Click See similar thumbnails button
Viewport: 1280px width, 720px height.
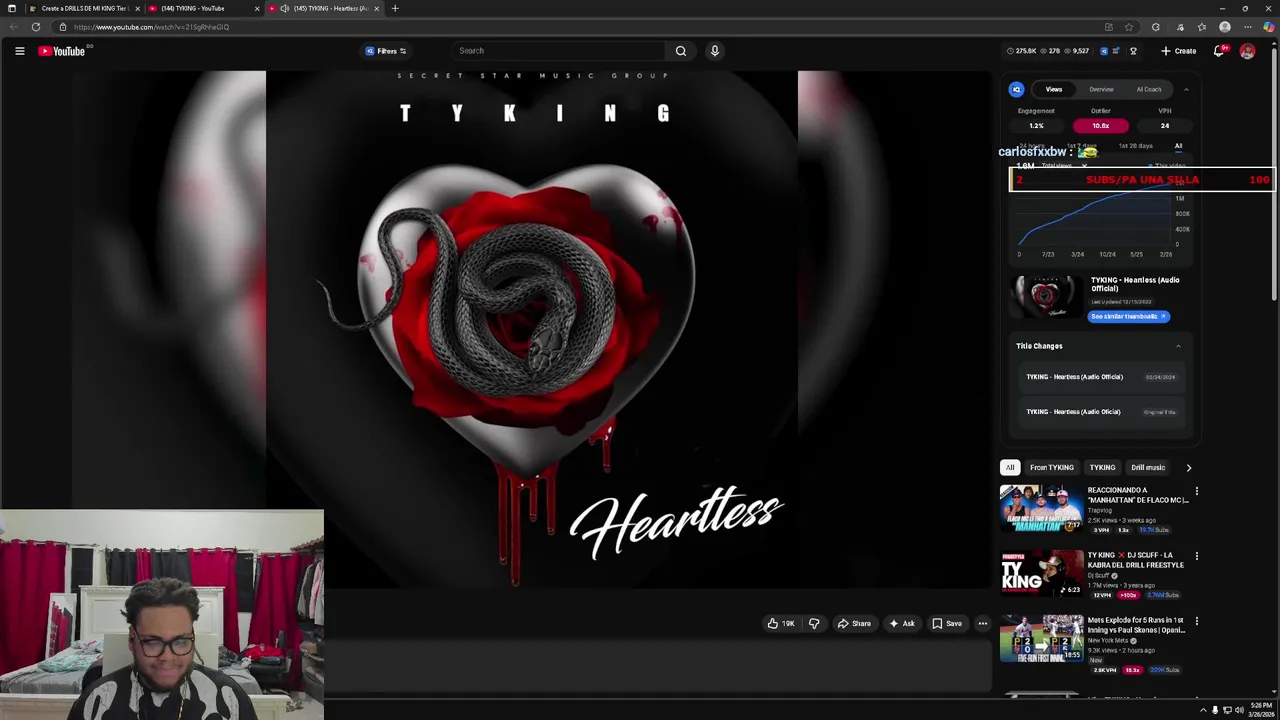[x=1128, y=317]
